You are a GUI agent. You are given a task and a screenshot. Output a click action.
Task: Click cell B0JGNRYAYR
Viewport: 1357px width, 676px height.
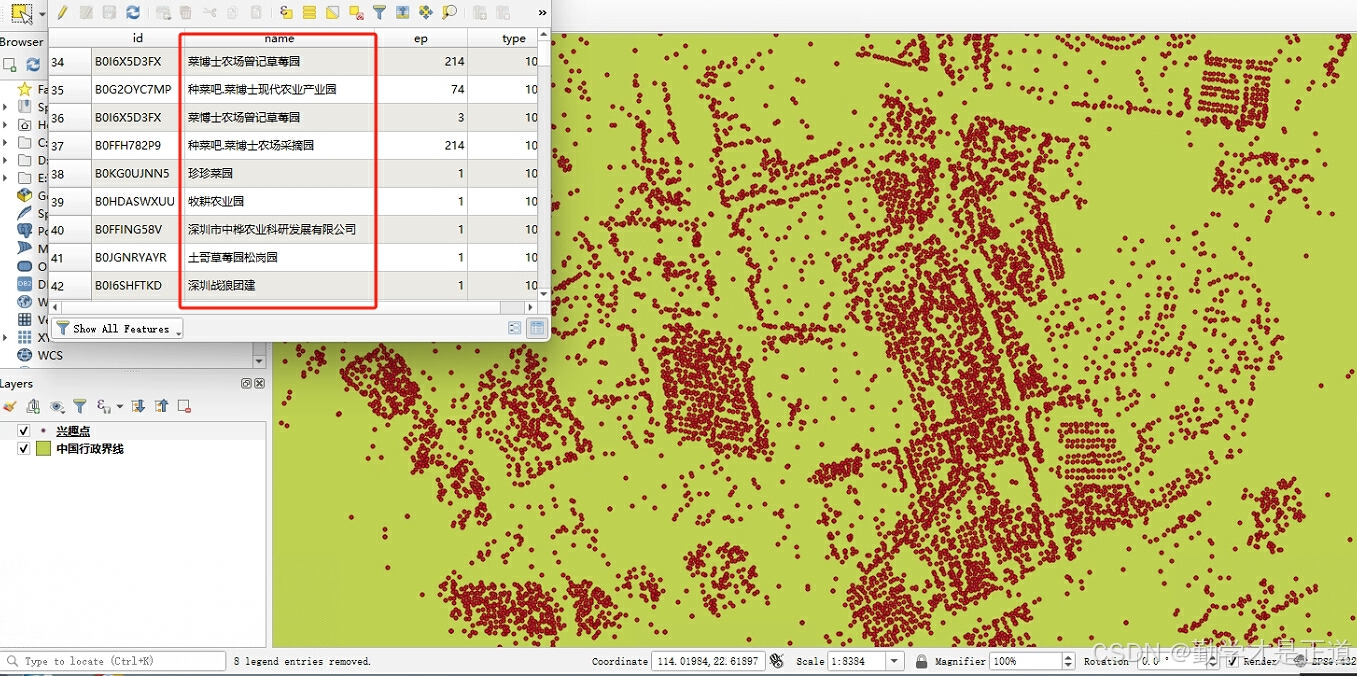pos(136,257)
